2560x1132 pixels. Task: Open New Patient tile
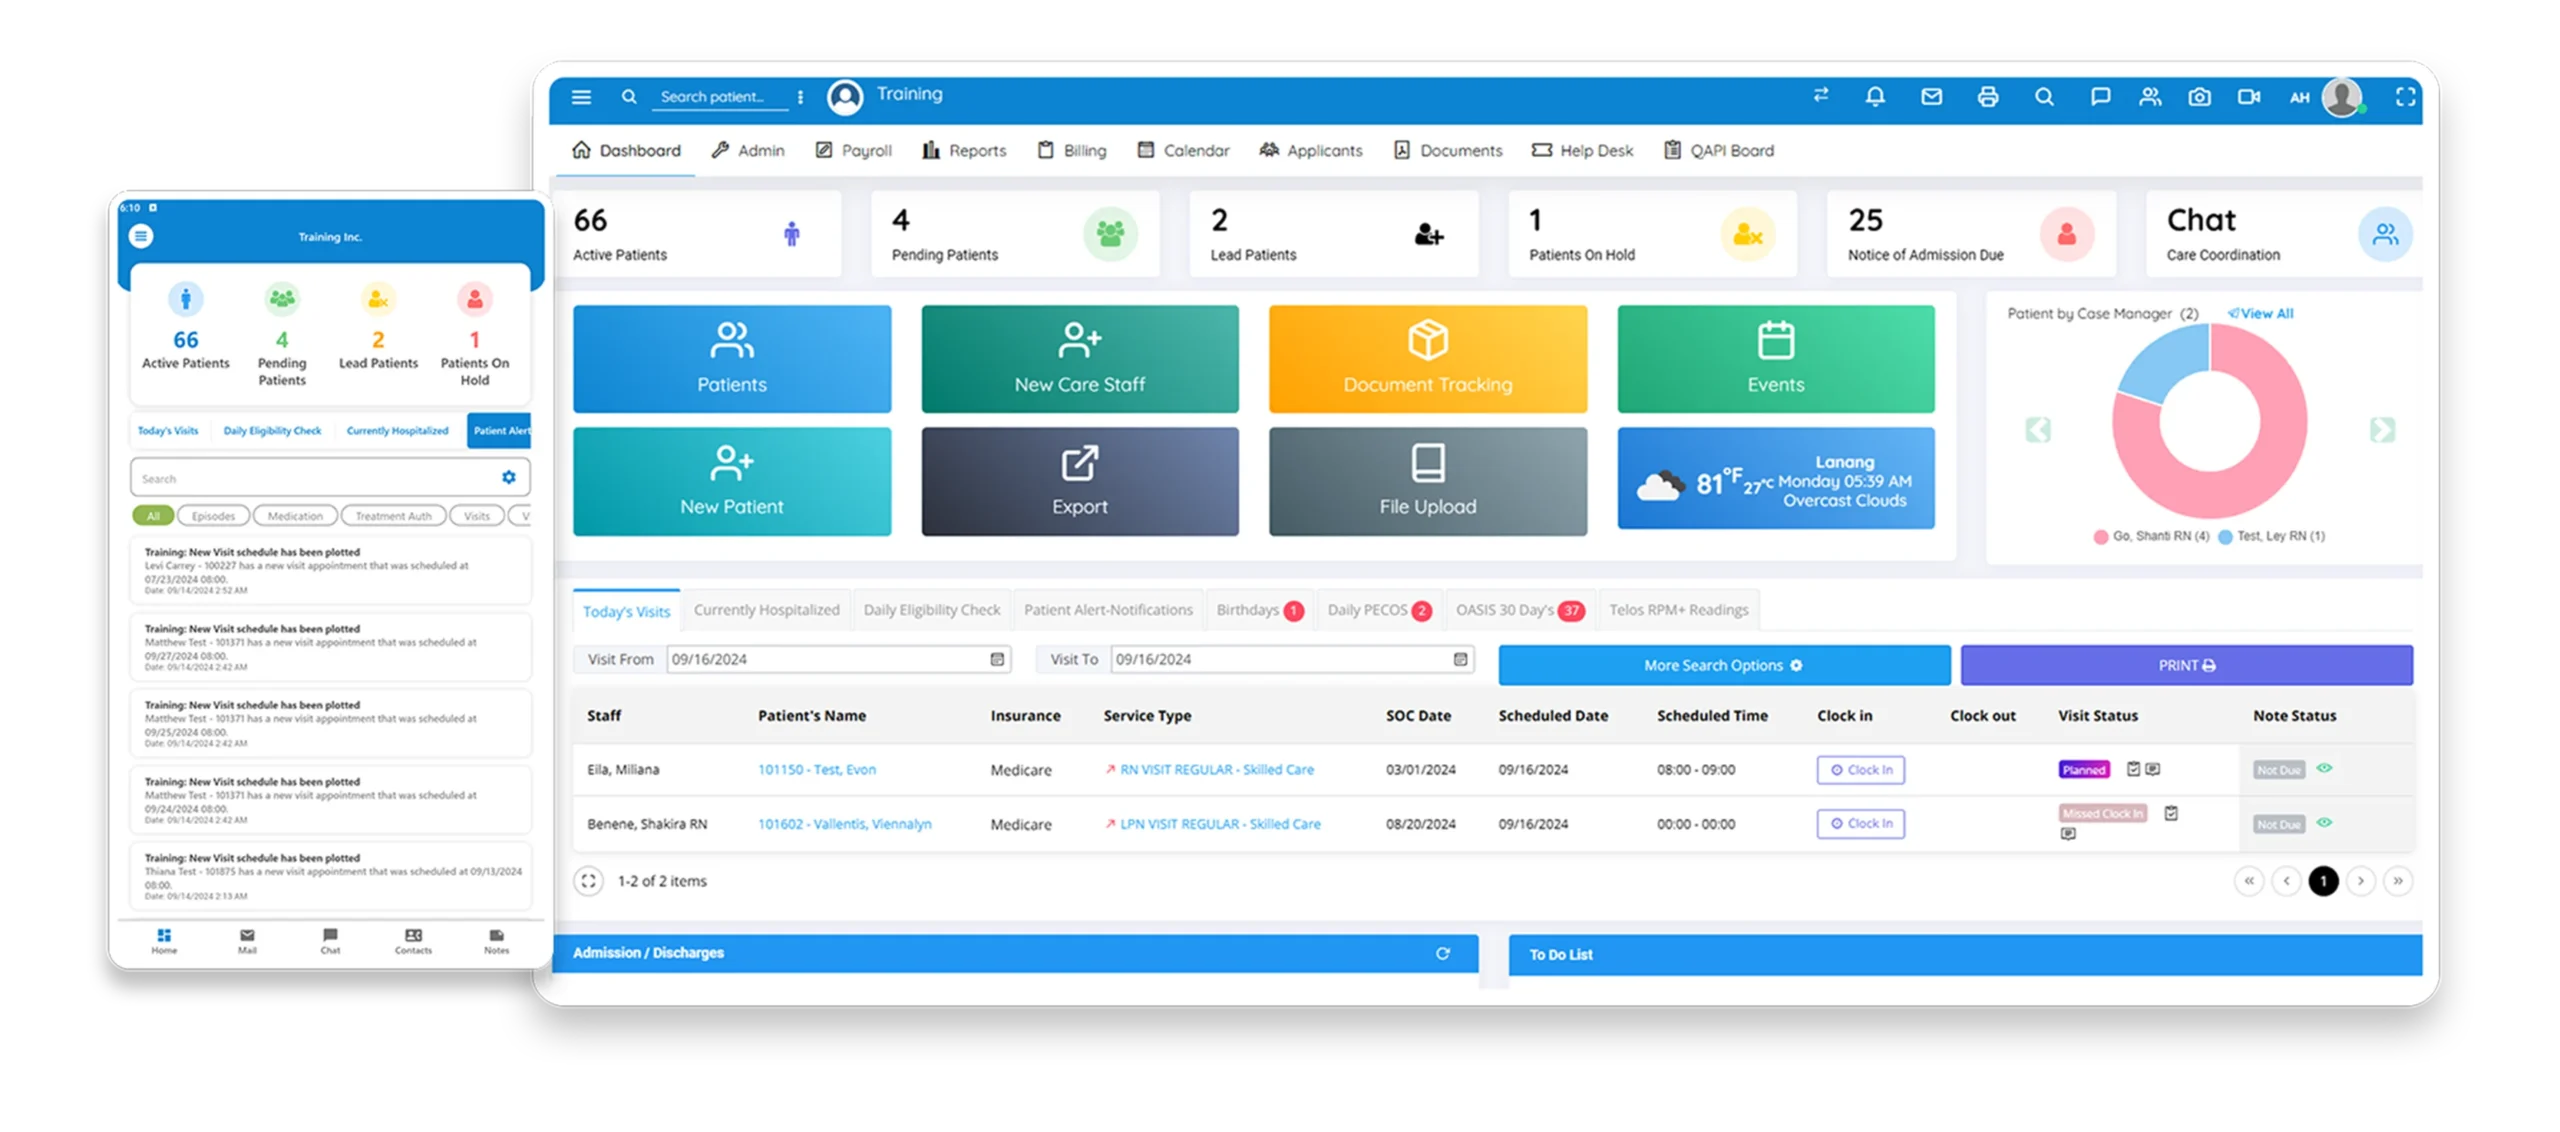[731, 481]
